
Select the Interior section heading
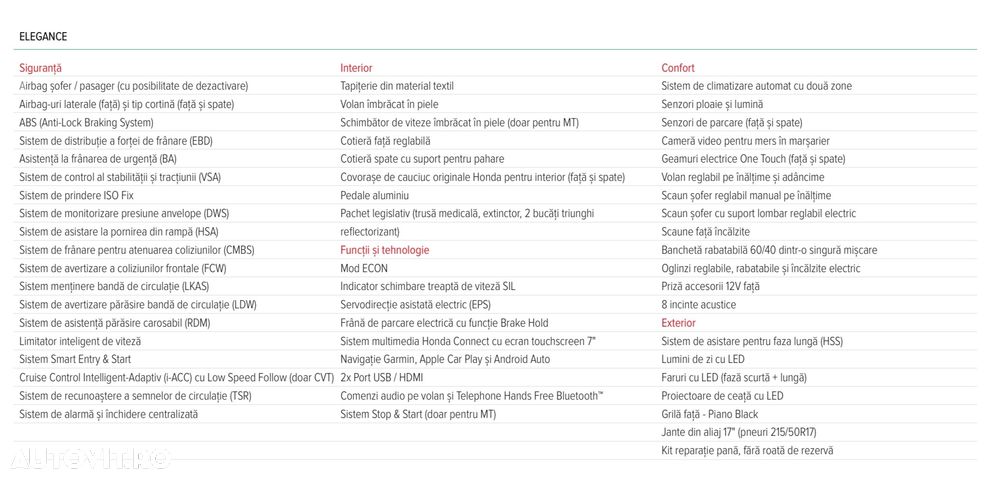tap(356, 68)
